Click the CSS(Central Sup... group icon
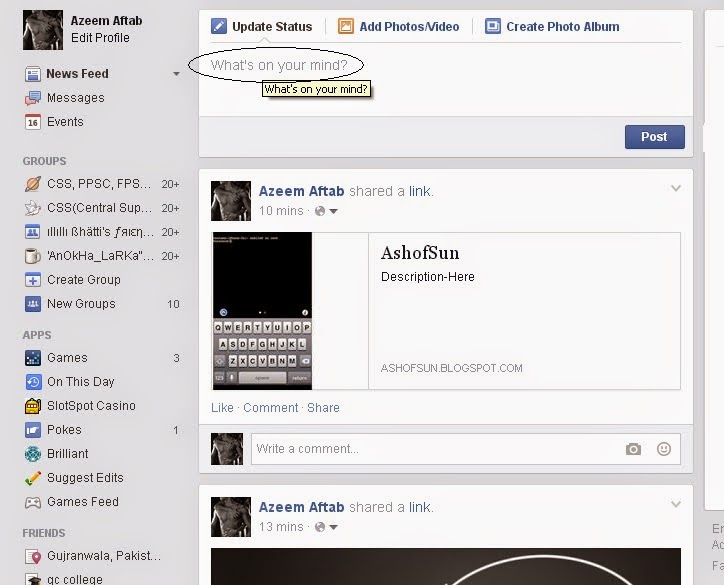This screenshot has width=724, height=585. [x=33, y=208]
